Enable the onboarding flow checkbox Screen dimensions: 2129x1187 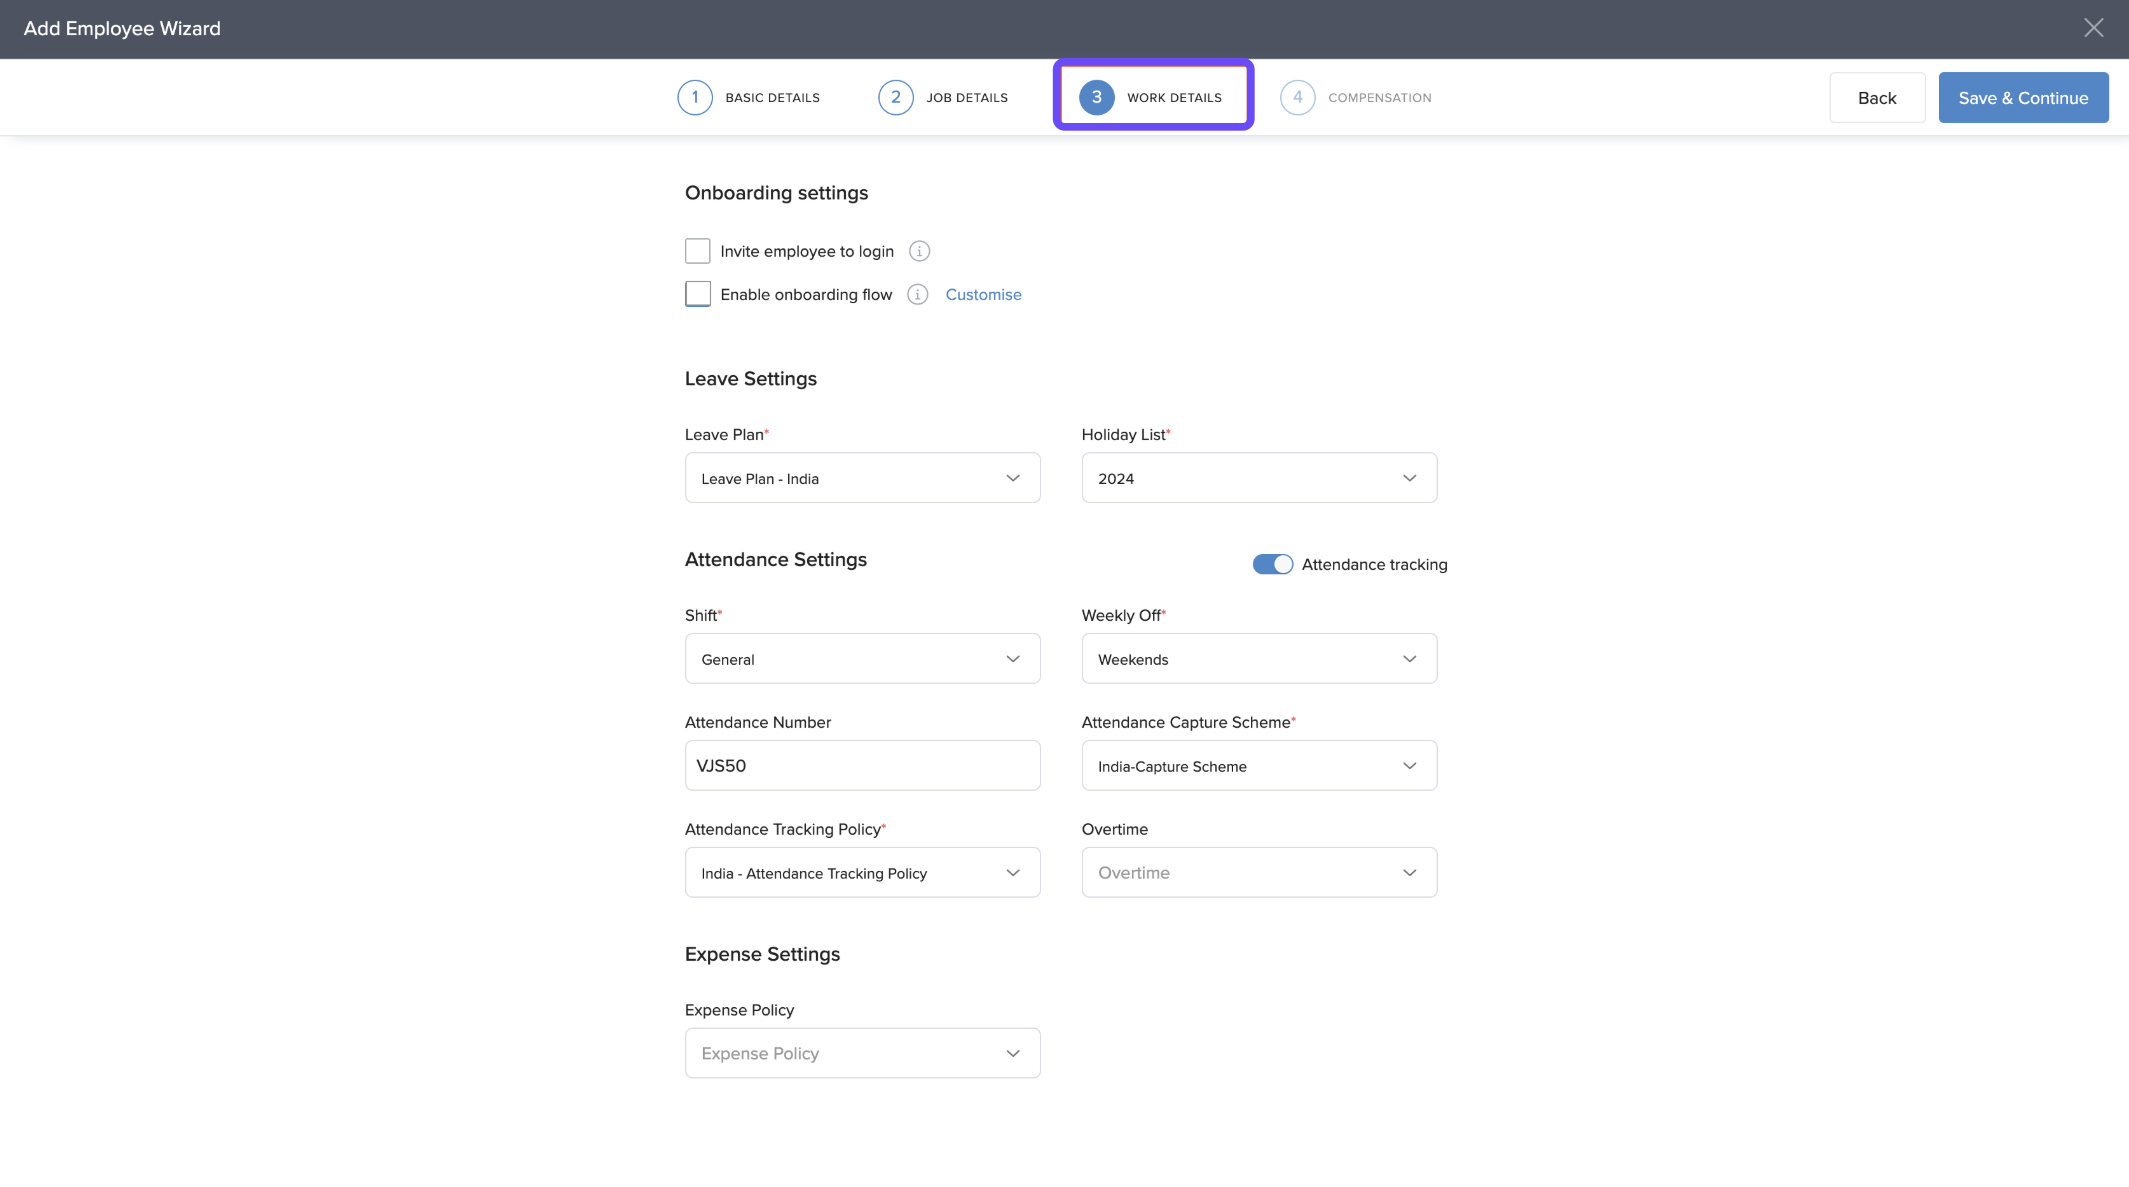(698, 294)
